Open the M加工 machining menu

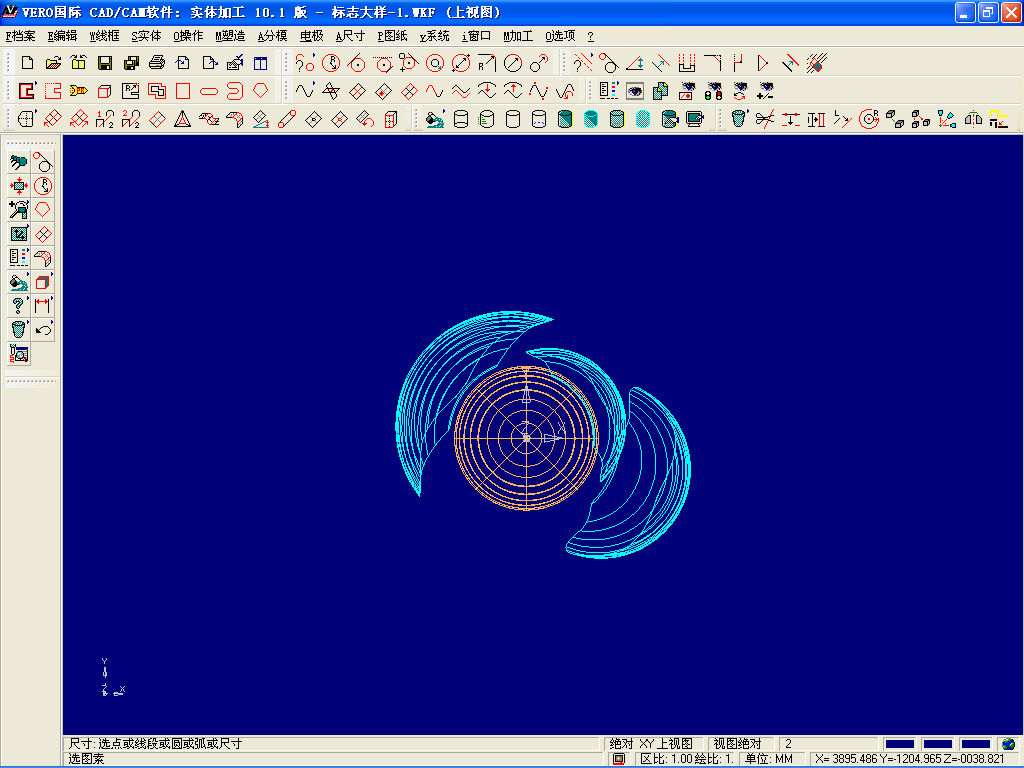click(518, 36)
